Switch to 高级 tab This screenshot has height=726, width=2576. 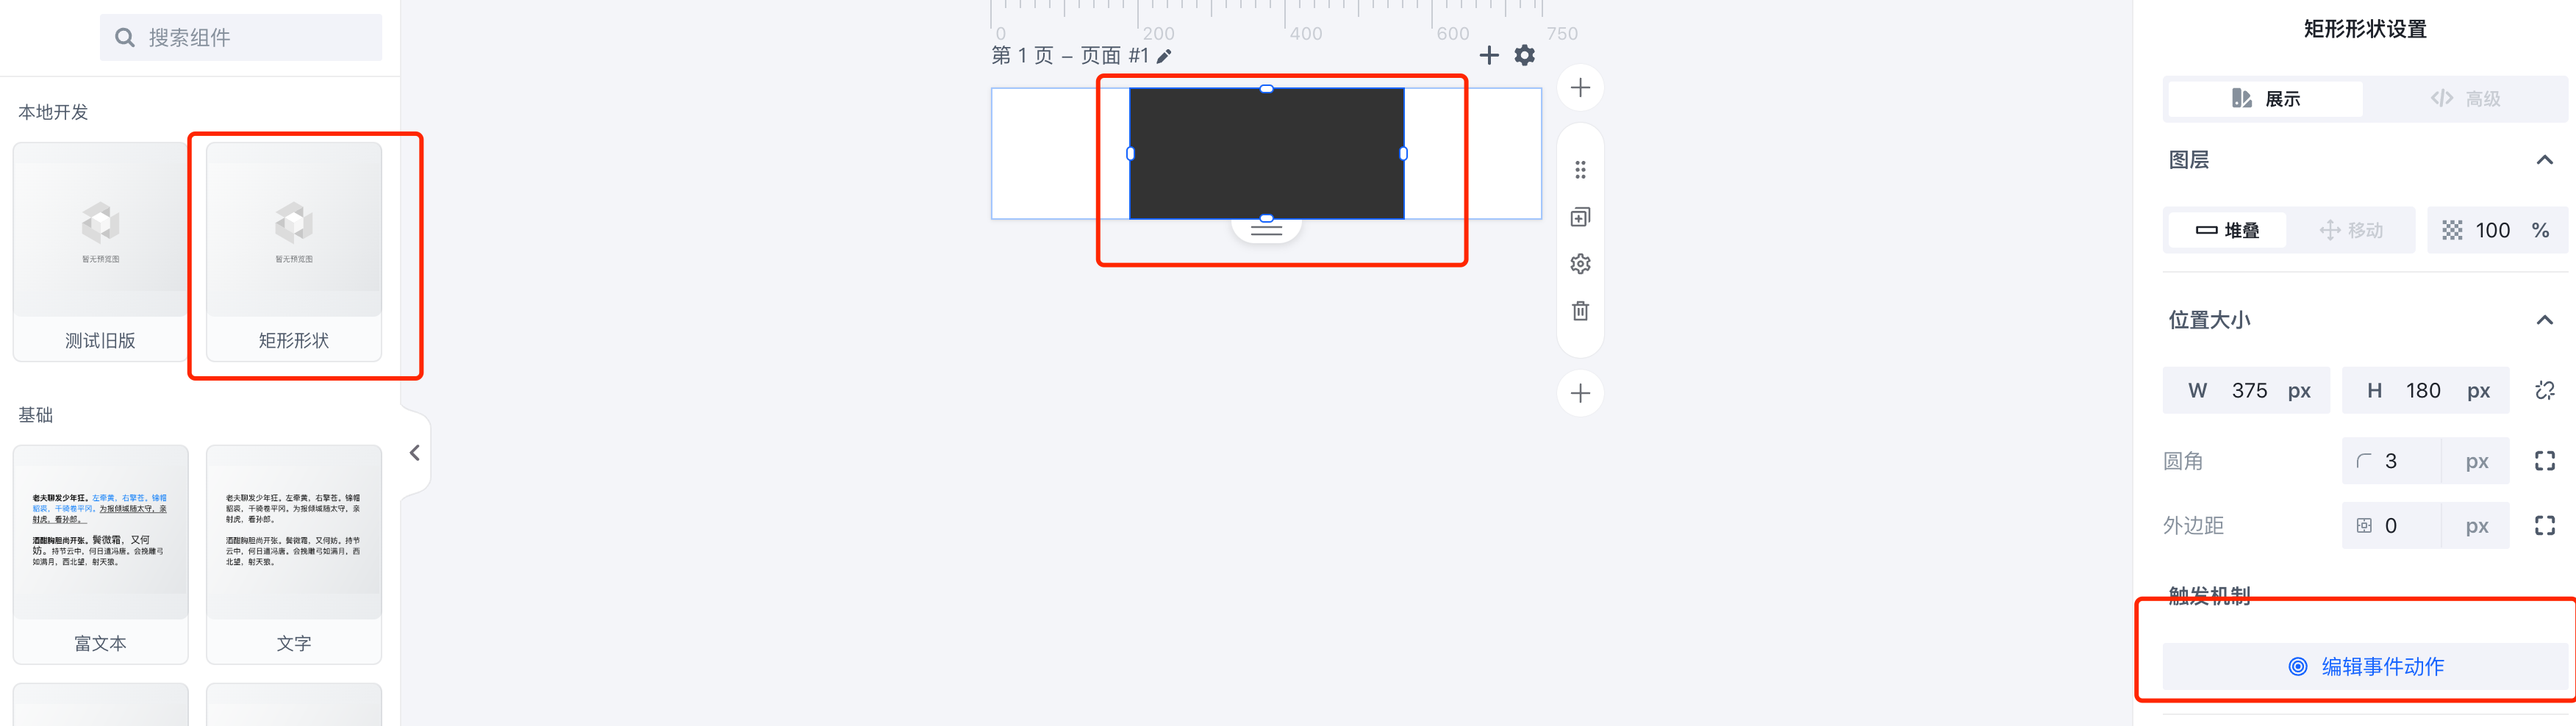pyautogui.click(x=2465, y=99)
